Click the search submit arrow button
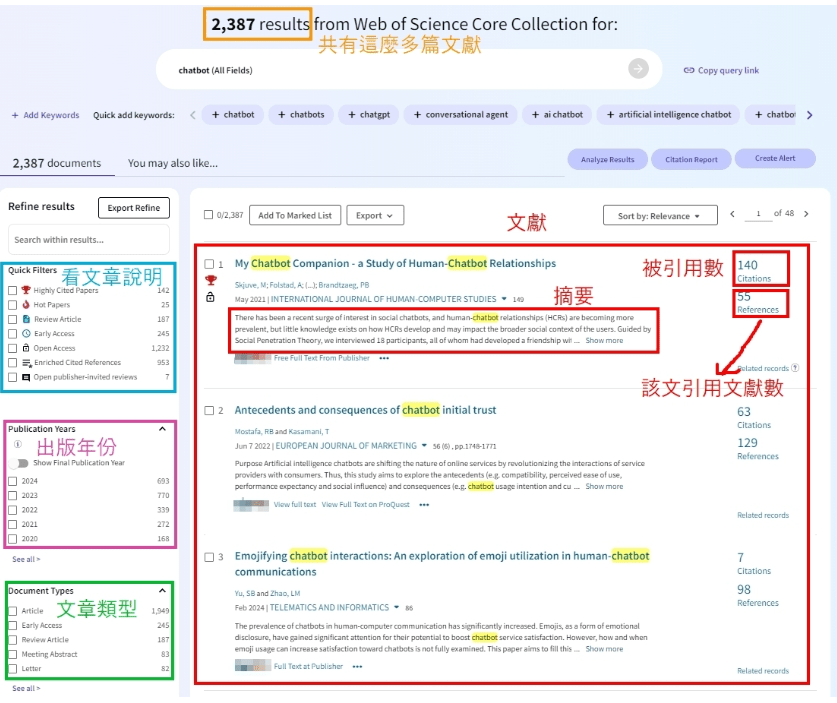Screen dimensions: 837x703 tap(638, 69)
